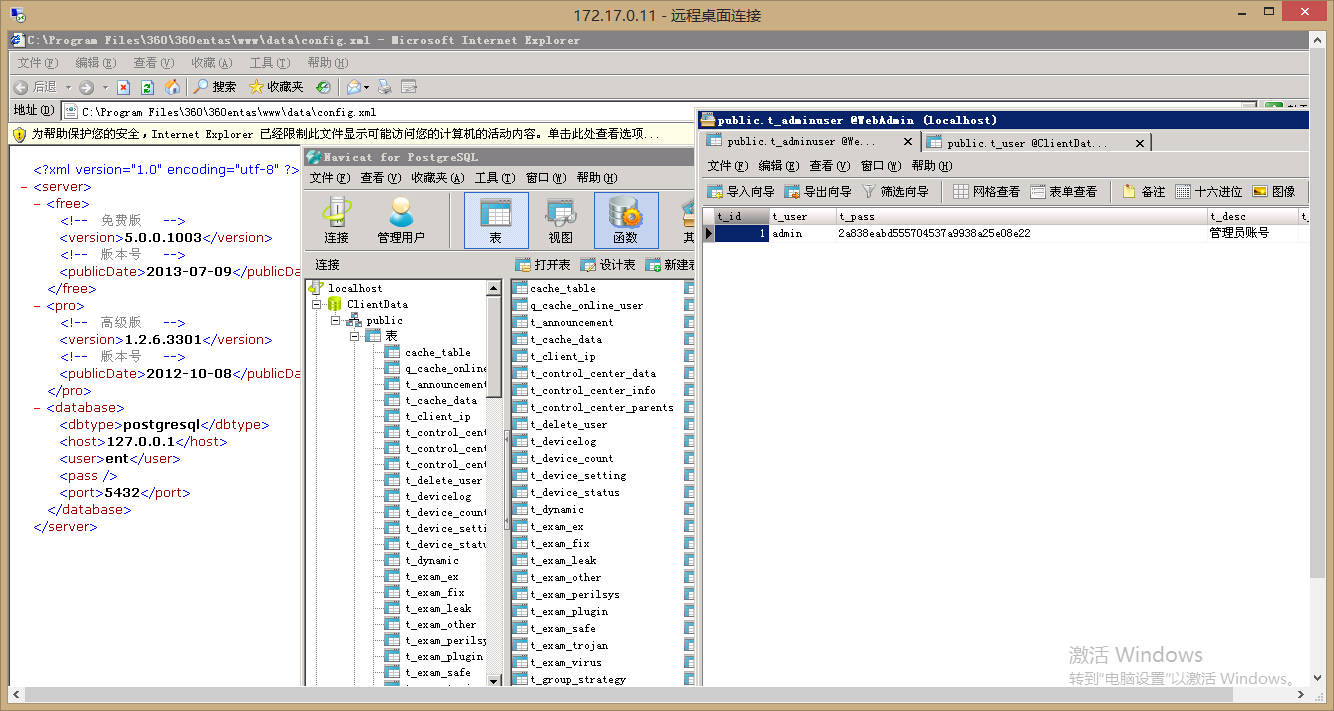The height and width of the screenshot is (711, 1334).
Task: Open Navicat 收藏夹(A) menu
Action: (x=437, y=178)
